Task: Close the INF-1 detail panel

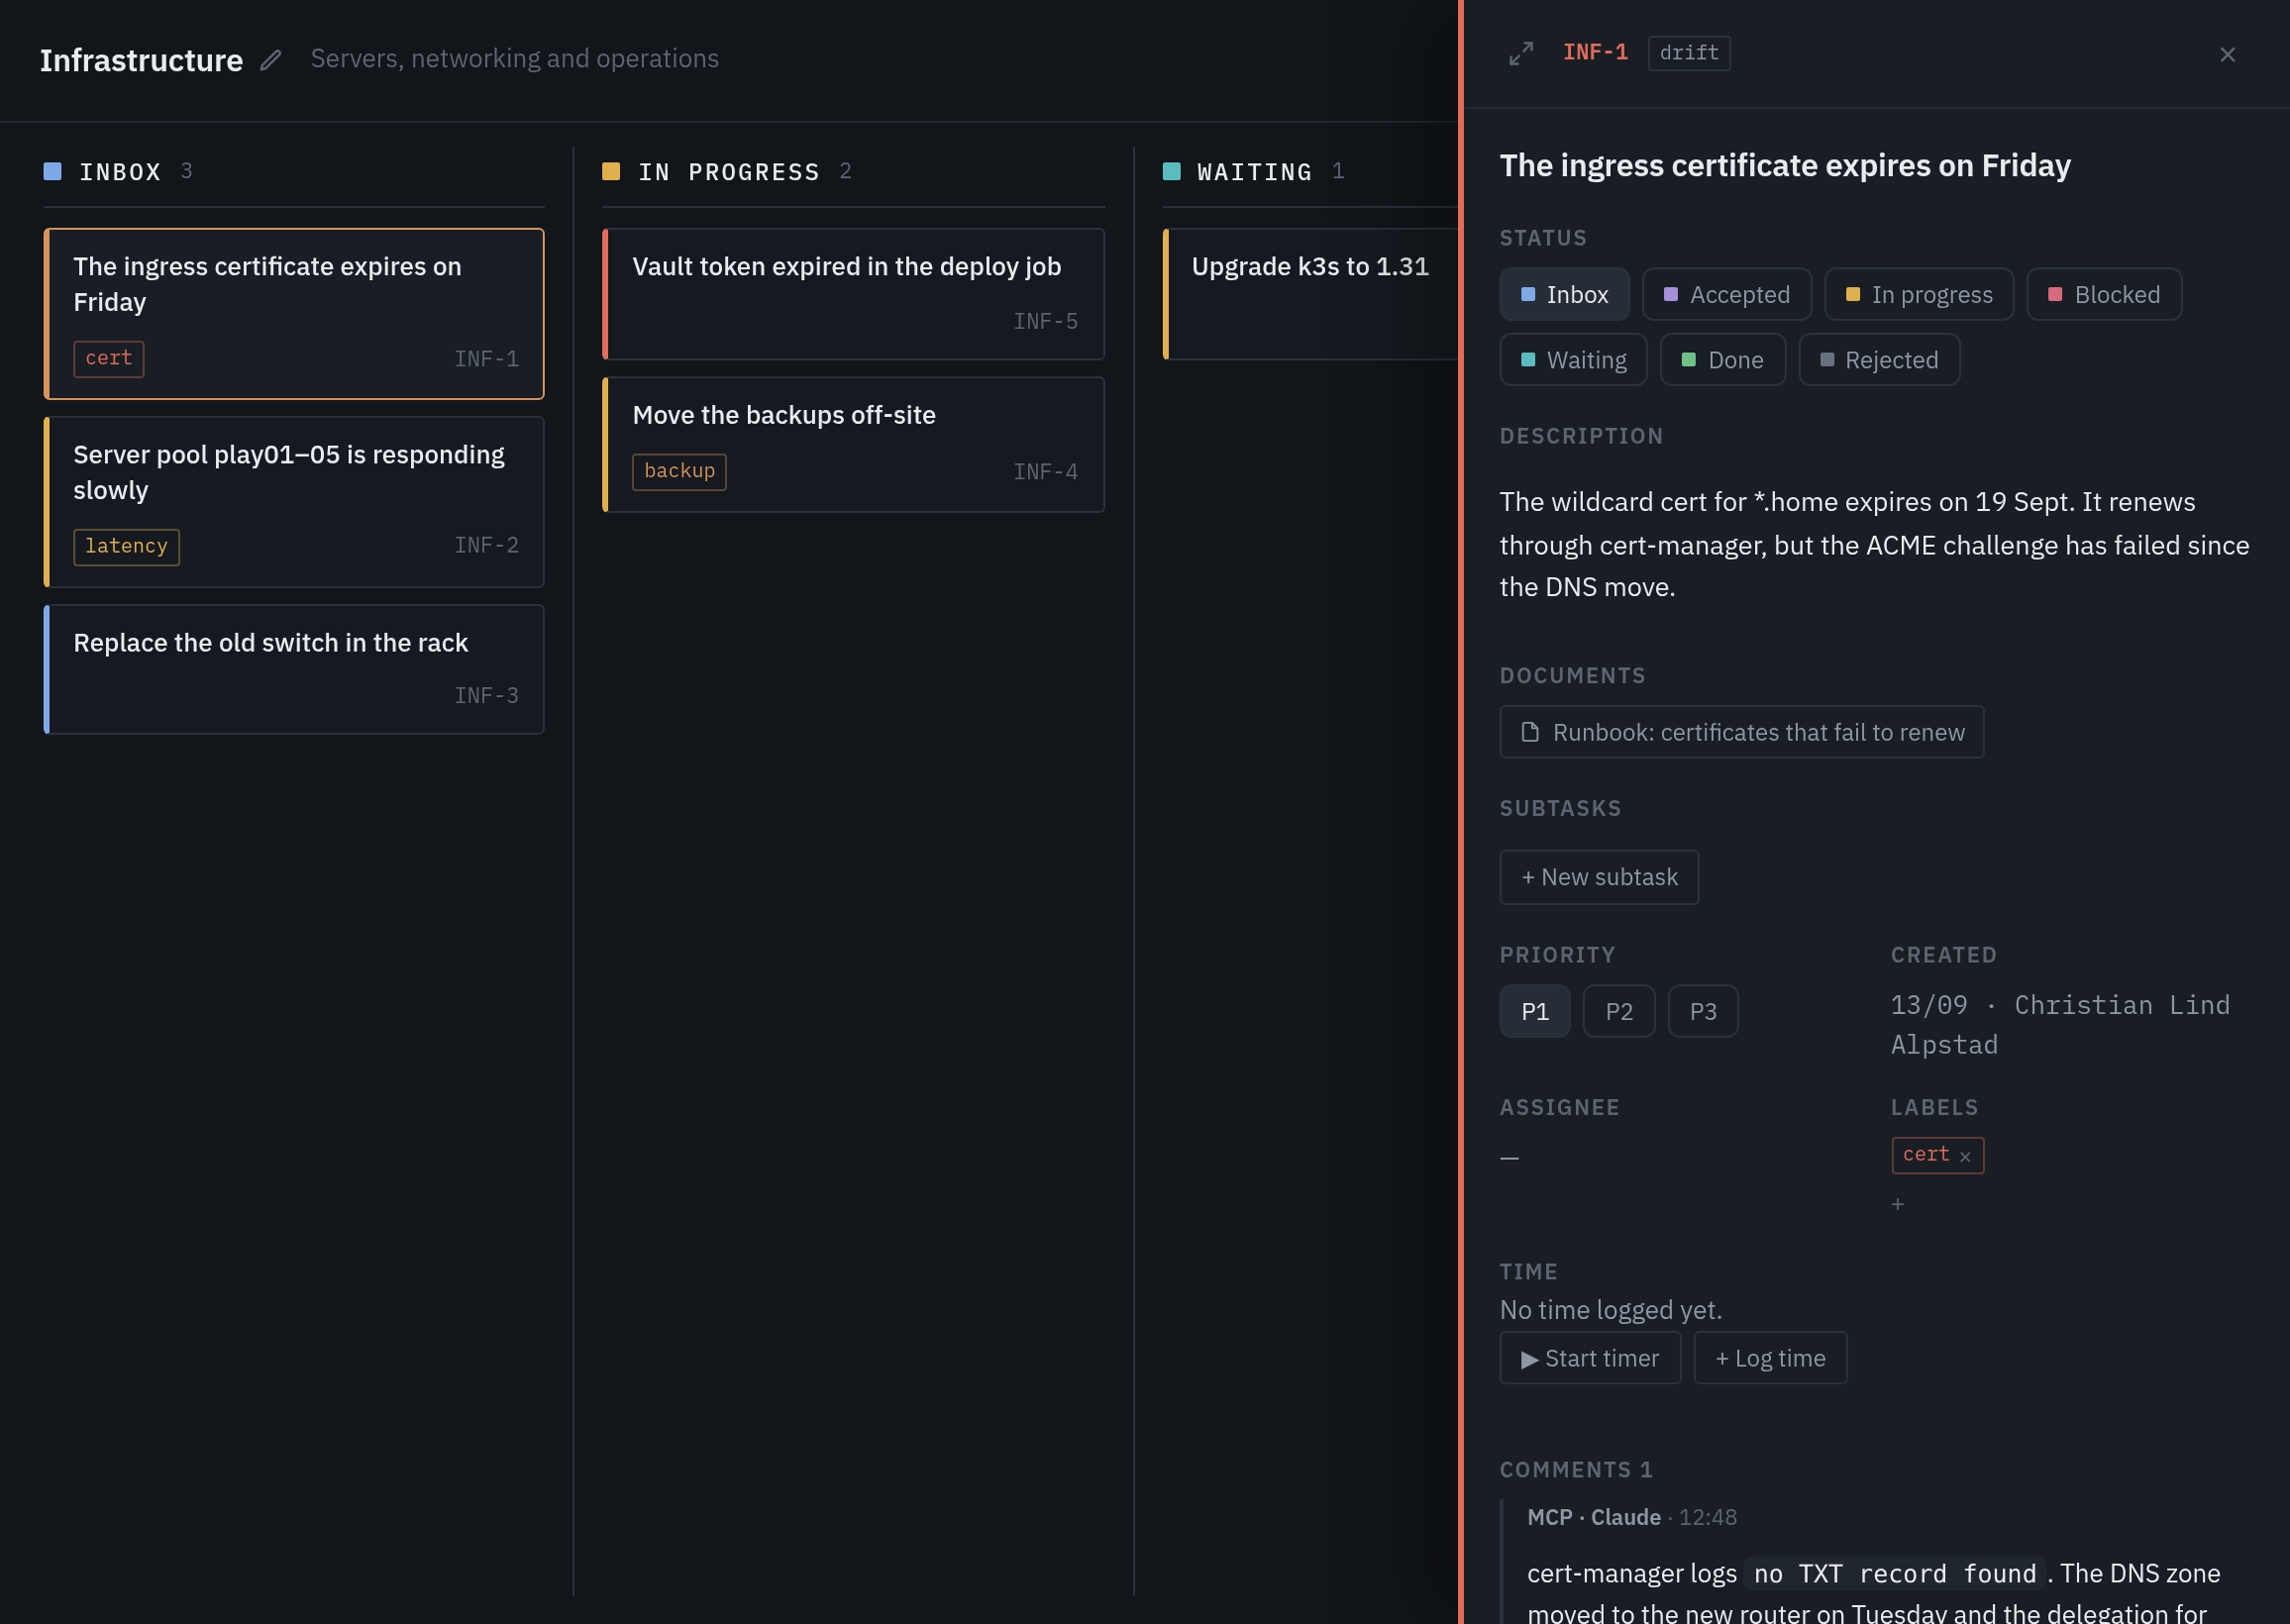Action: [x=2227, y=55]
